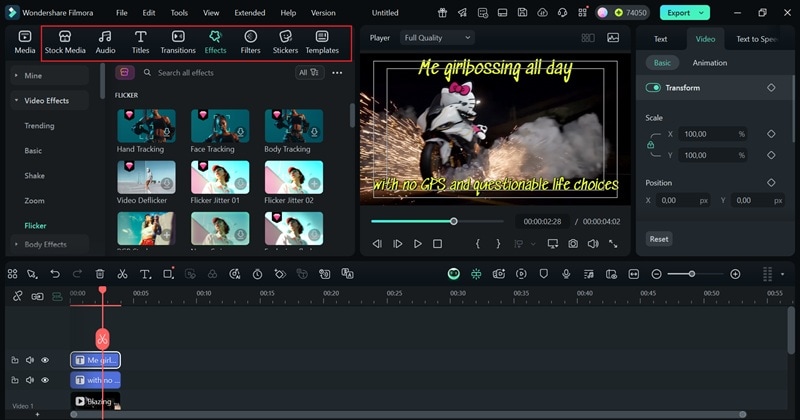Stop the playback
Screen dimensions: 800x420
pos(437,244)
